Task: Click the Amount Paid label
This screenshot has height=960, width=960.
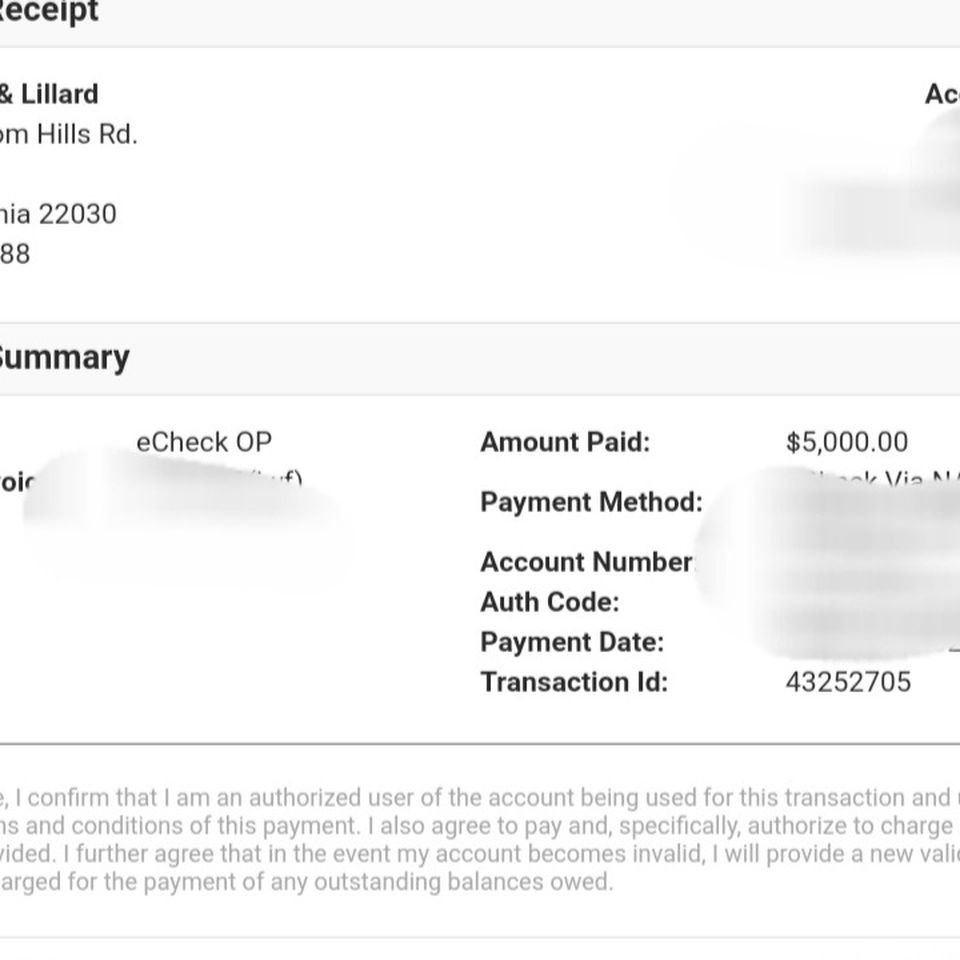Action: [565, 442]
